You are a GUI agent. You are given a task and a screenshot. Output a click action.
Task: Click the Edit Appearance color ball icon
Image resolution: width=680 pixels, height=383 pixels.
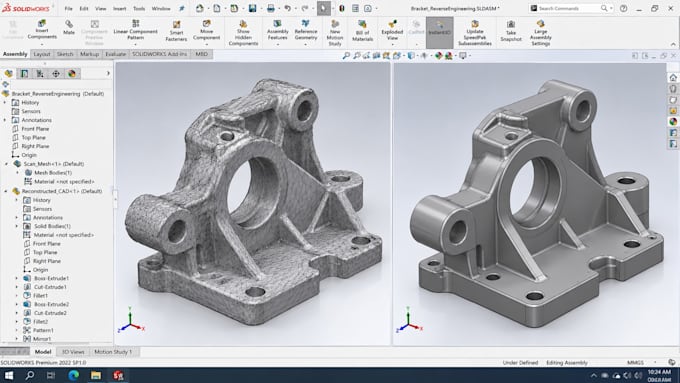438,56
